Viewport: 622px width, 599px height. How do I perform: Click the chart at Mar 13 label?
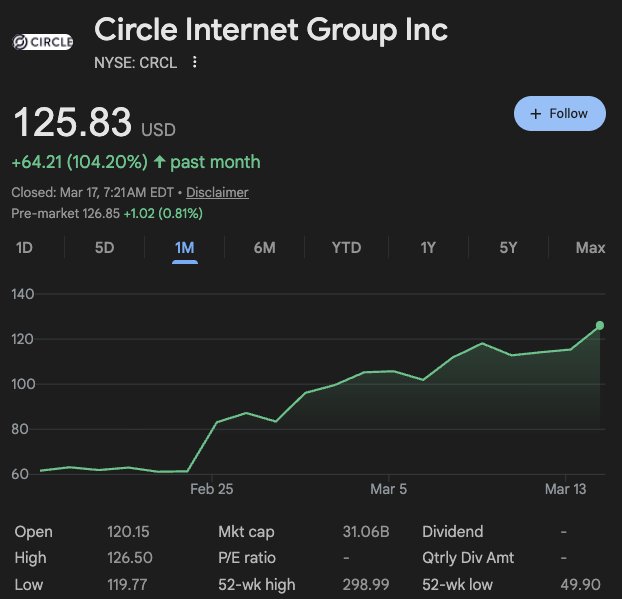[x=566, y=489]
